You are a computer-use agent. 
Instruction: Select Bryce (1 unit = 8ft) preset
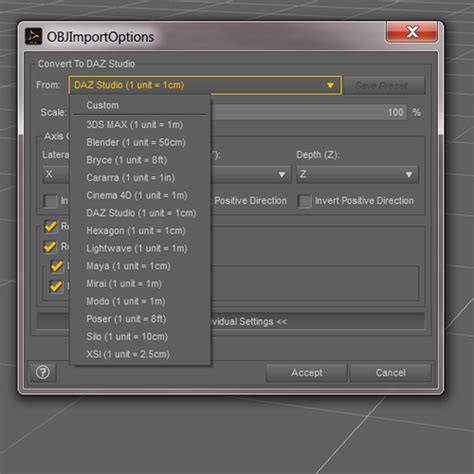(140, 160)
